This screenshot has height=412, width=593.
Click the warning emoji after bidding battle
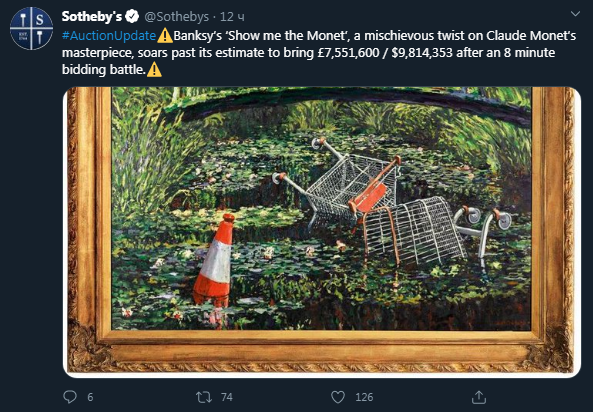[x=154, y=70]
